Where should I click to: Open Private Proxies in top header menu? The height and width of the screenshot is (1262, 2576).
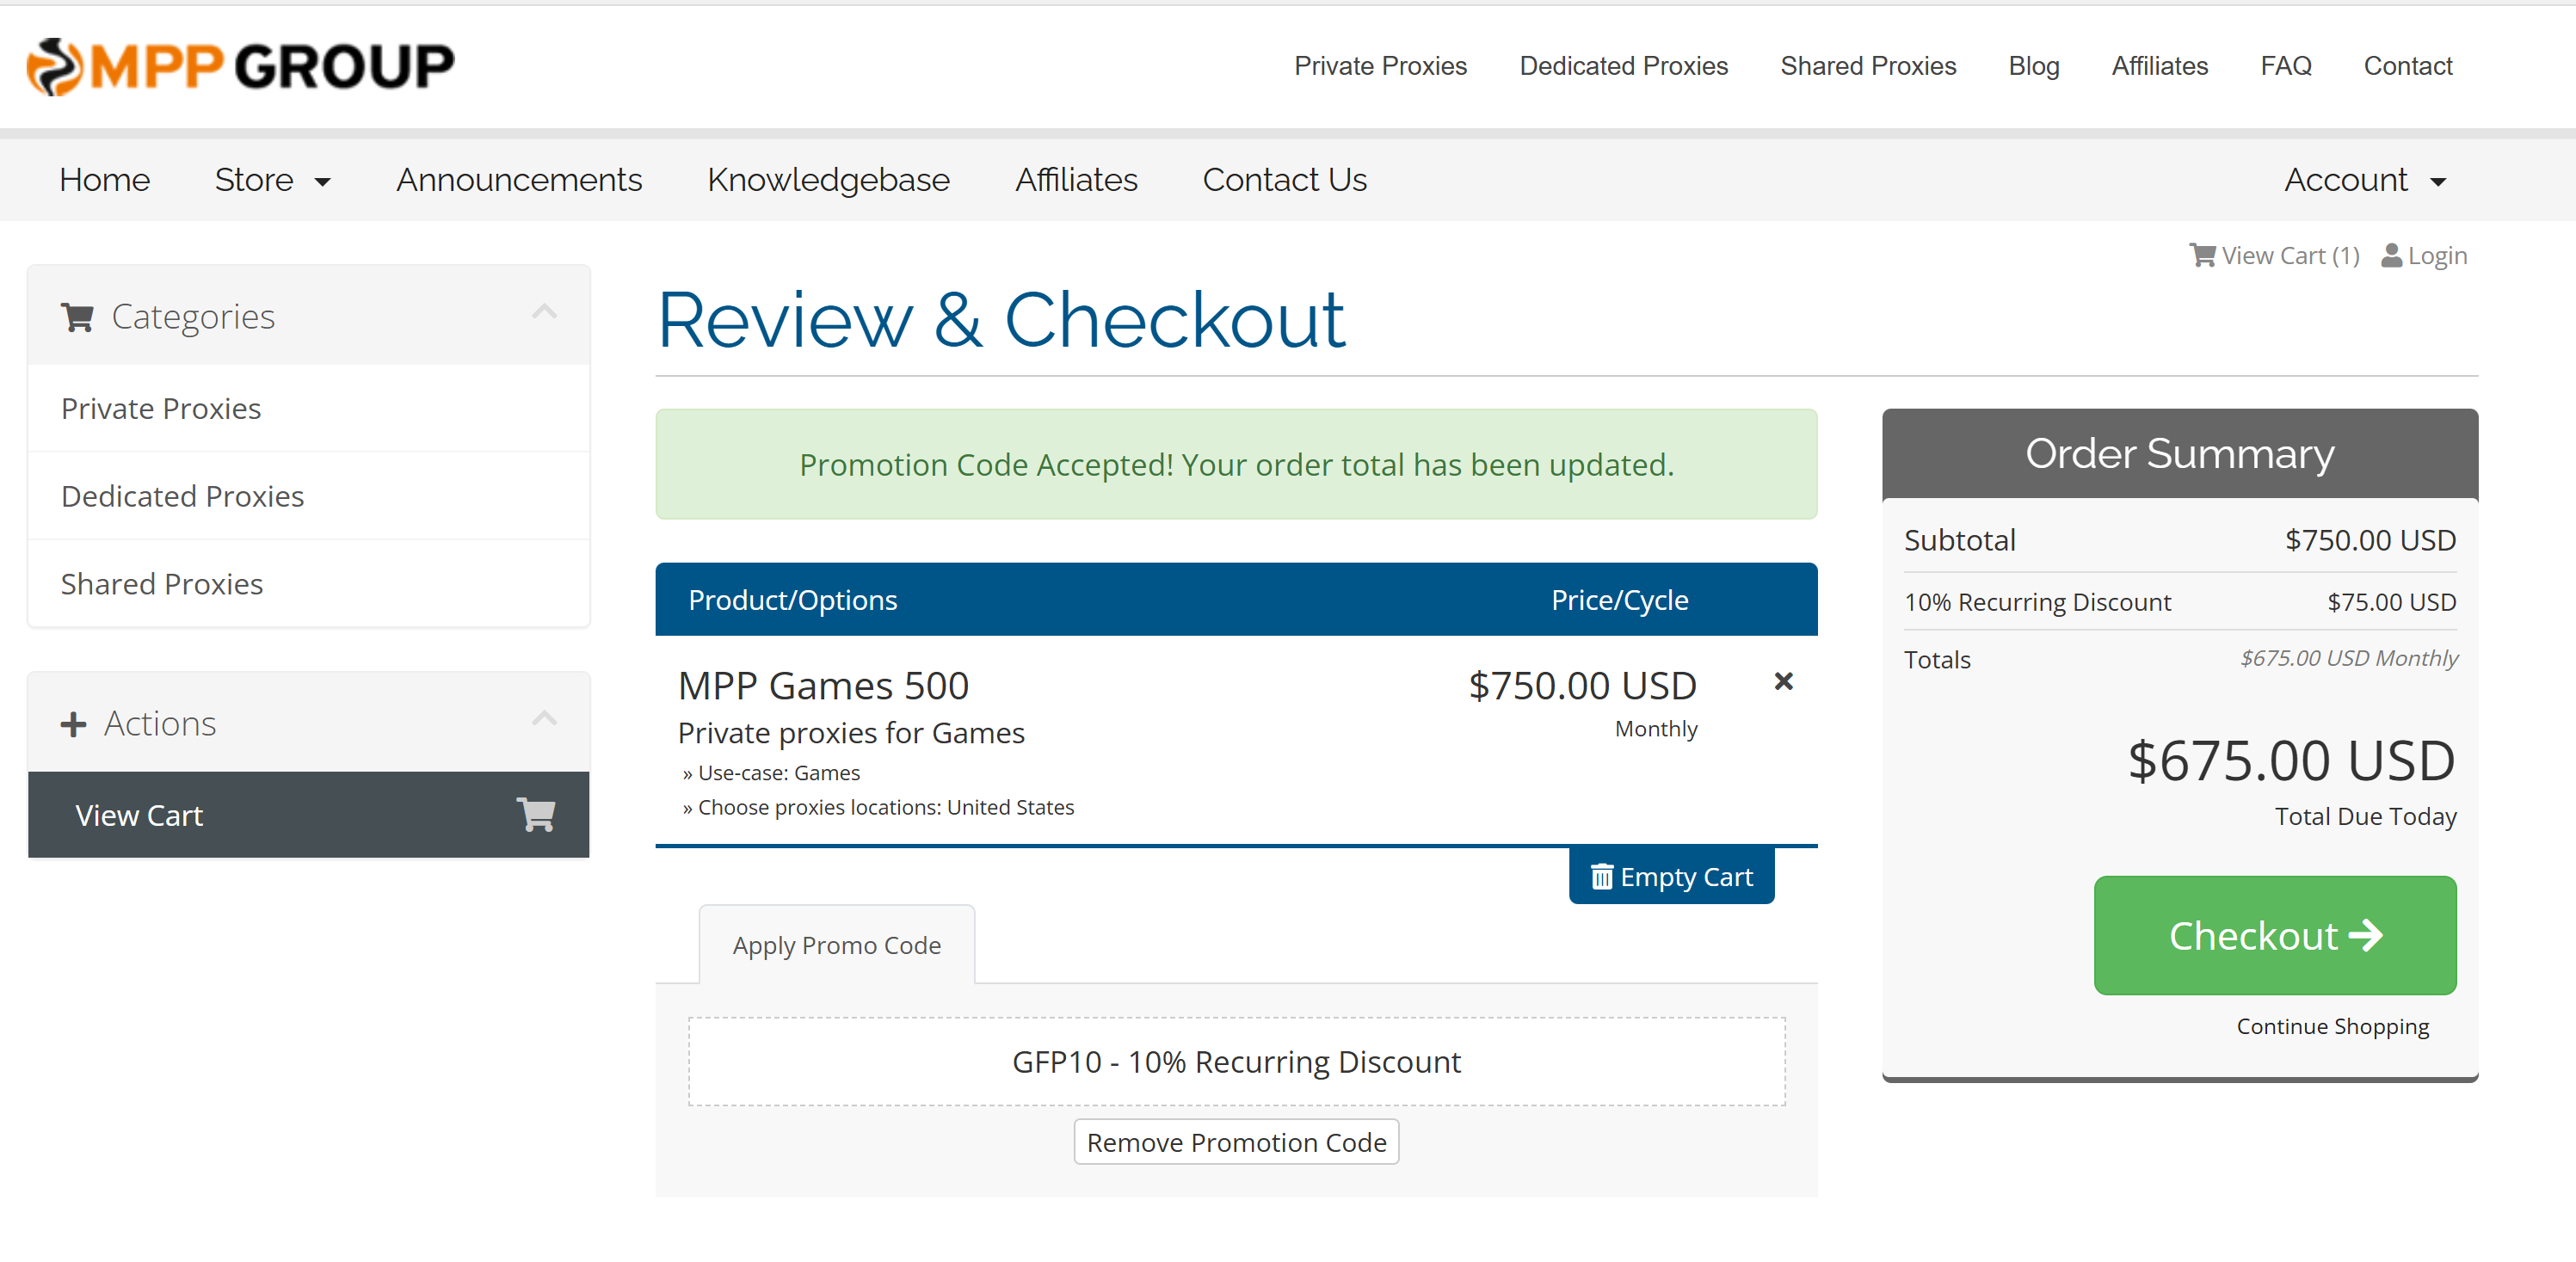pos(1380,66)
